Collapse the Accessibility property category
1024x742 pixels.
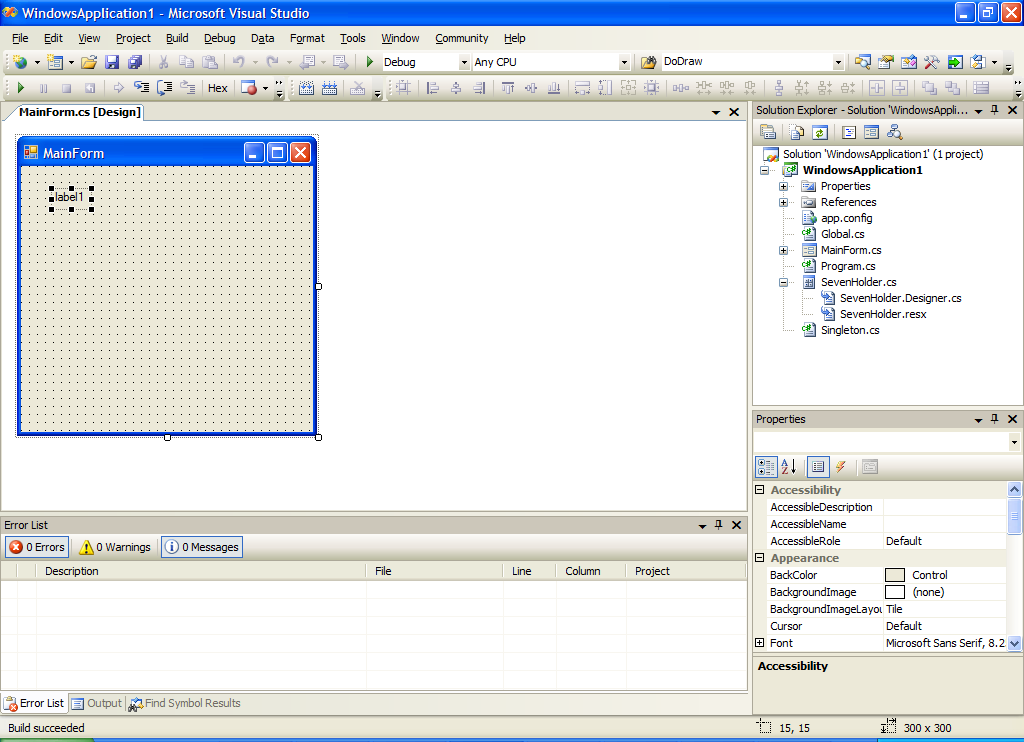(760, 489)
